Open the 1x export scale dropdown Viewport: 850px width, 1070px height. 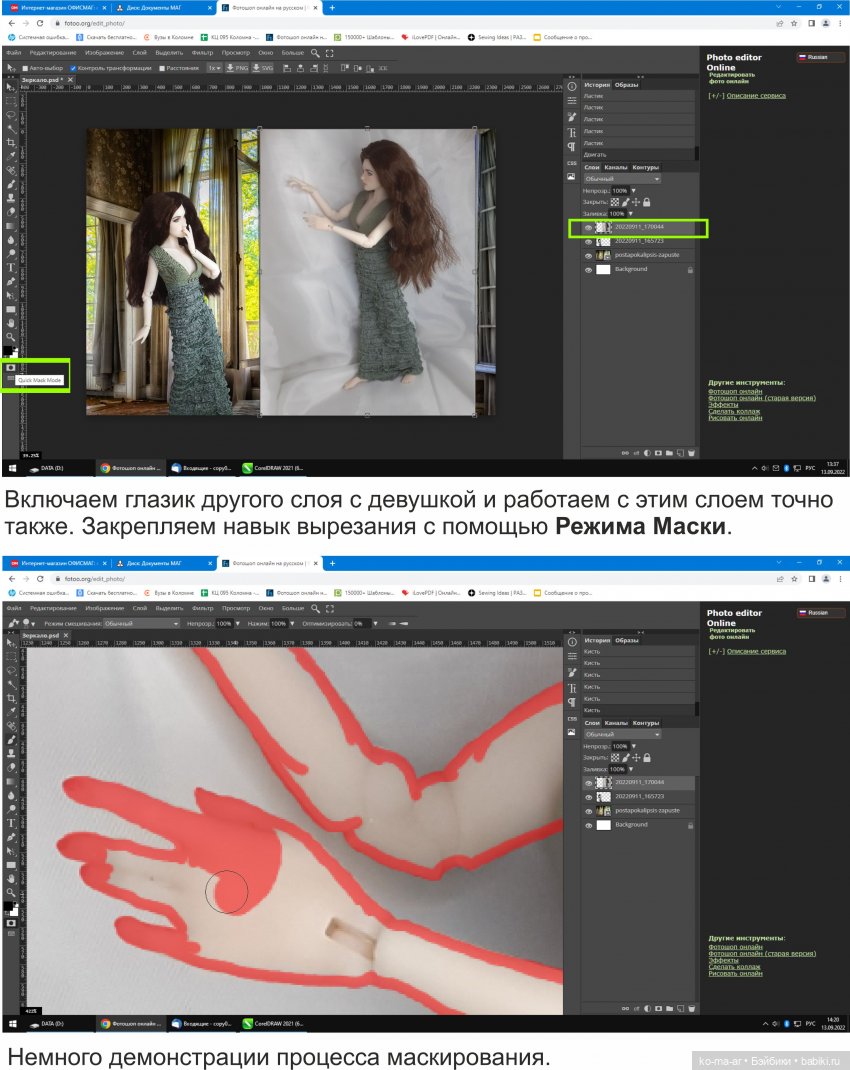coord(213,68)
